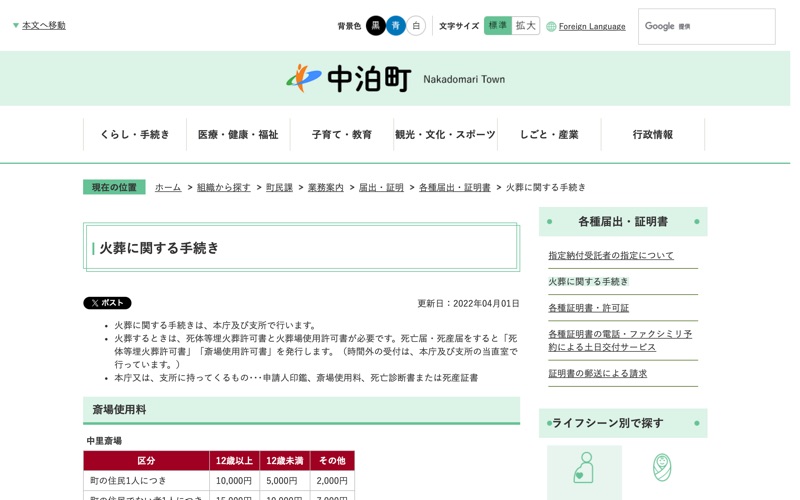The height and width of the screenshot is (500, 800).
Task: Open 証明書の郵送による請求 sidebar link
Action: pyautogui.click(x=597, y=373)
